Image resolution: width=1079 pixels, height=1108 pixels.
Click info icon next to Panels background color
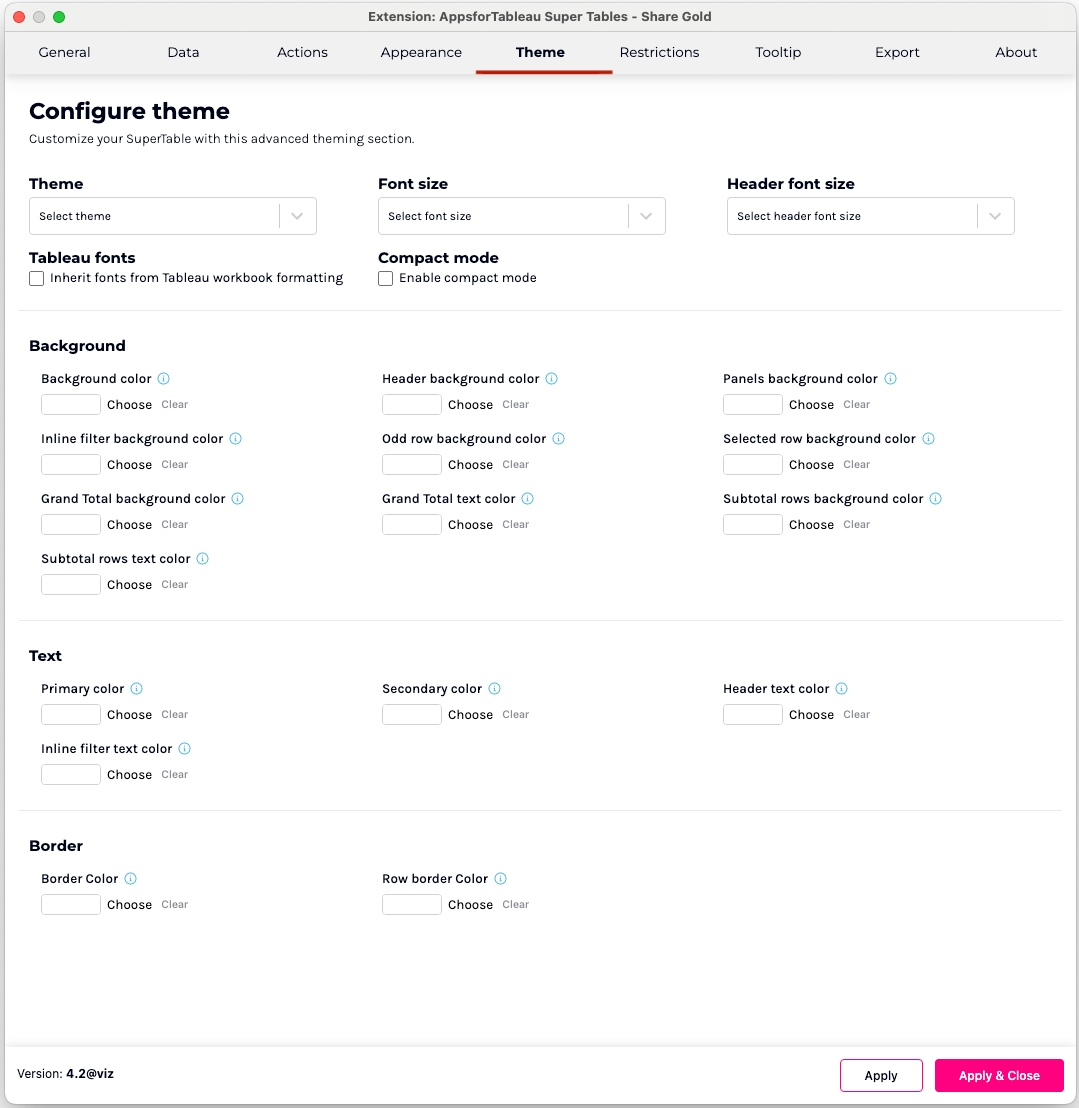click(x=891, y=379)
